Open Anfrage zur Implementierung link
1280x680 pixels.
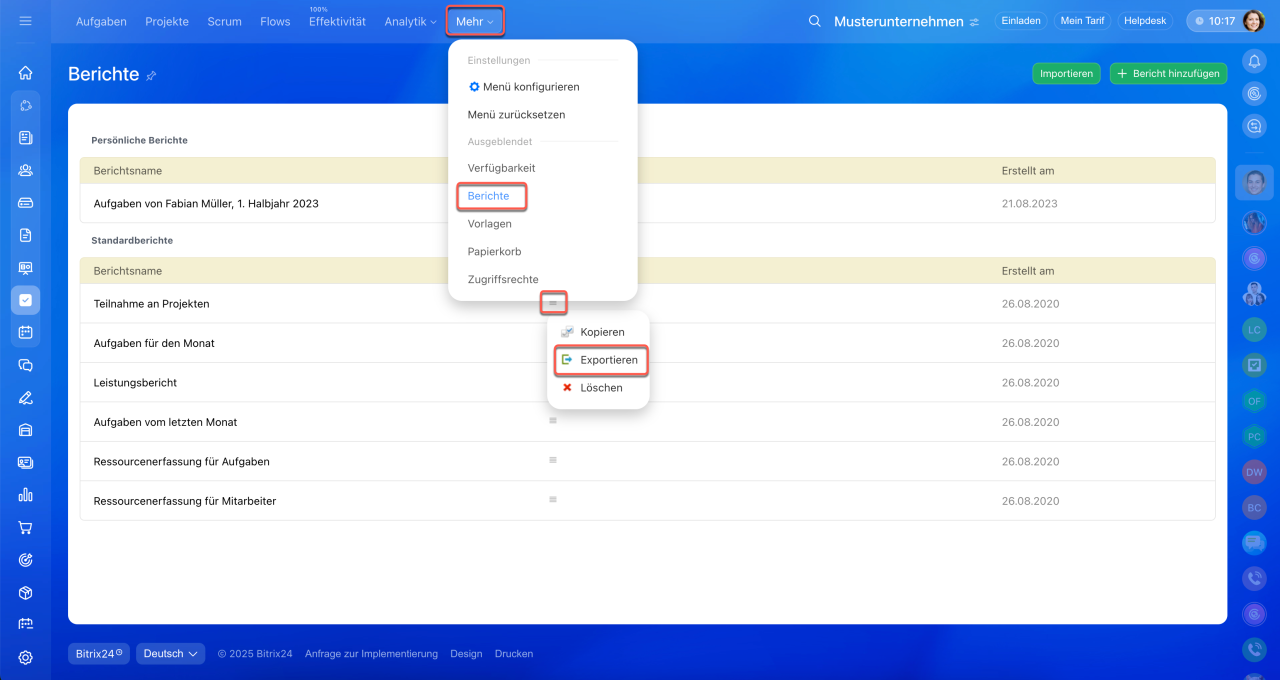(371, 654)
